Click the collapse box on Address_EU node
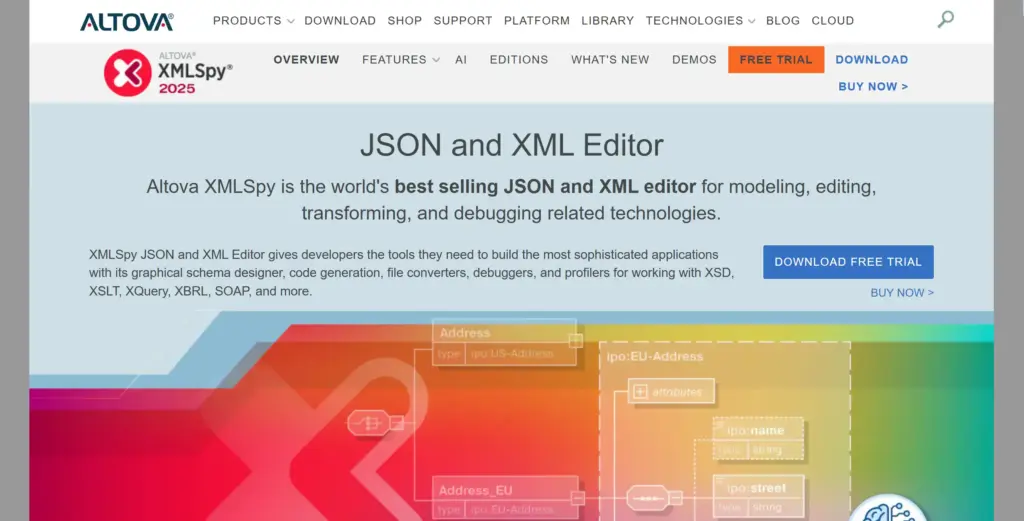 click(577, 497)
